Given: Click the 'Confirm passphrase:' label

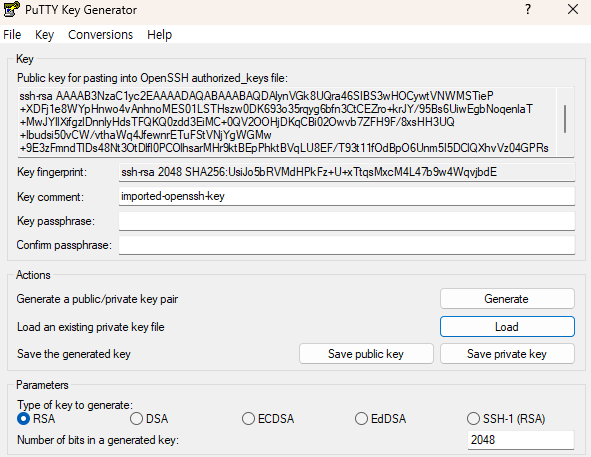Looking at the screenshot, I should [64, 245].
